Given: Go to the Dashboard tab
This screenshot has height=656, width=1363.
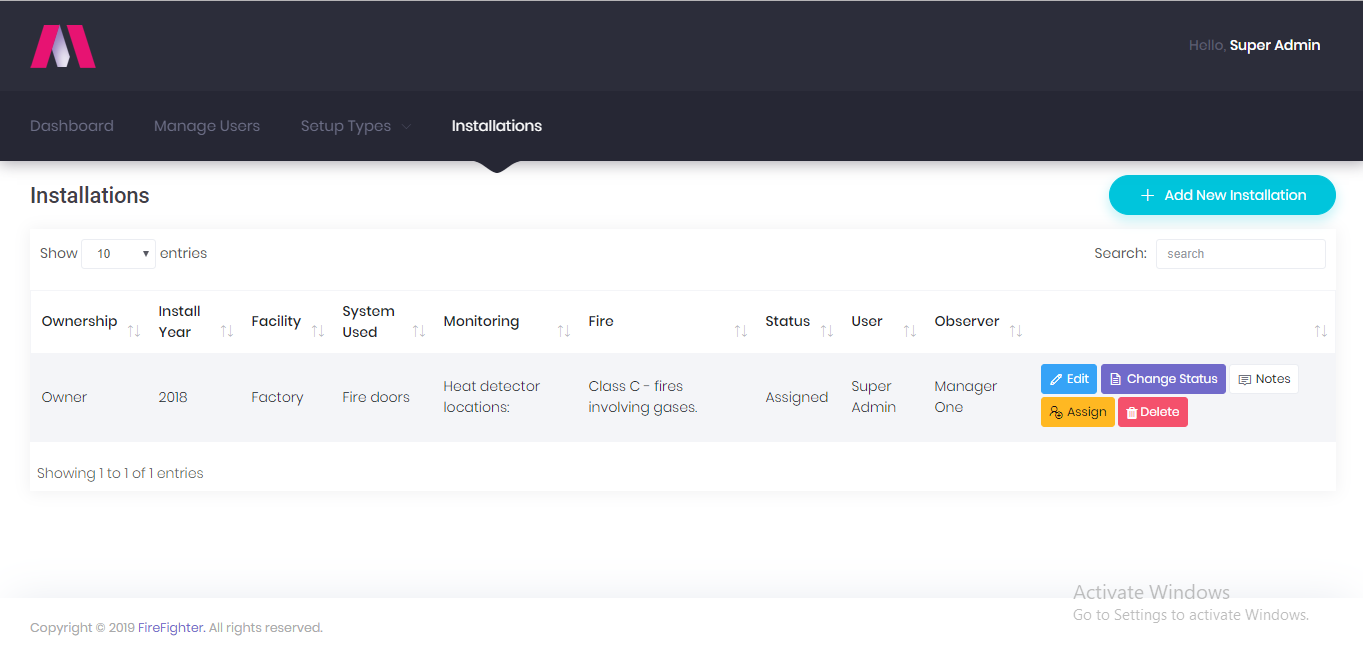Looking at the screenshot, I should 72,126.
